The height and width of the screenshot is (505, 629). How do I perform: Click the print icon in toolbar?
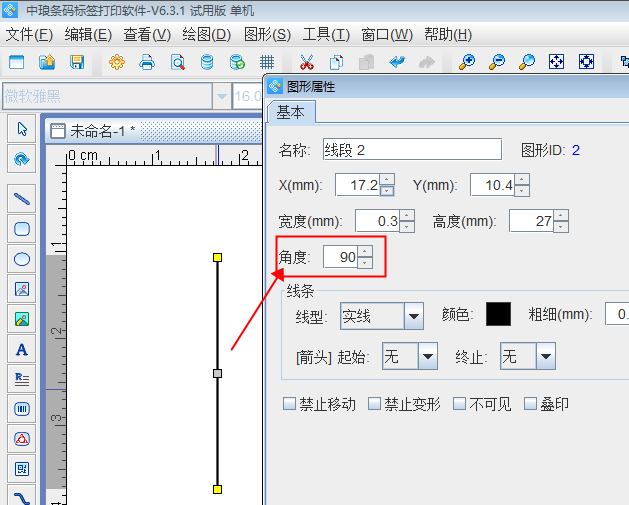pyautogui.click(x=147, y=62)
